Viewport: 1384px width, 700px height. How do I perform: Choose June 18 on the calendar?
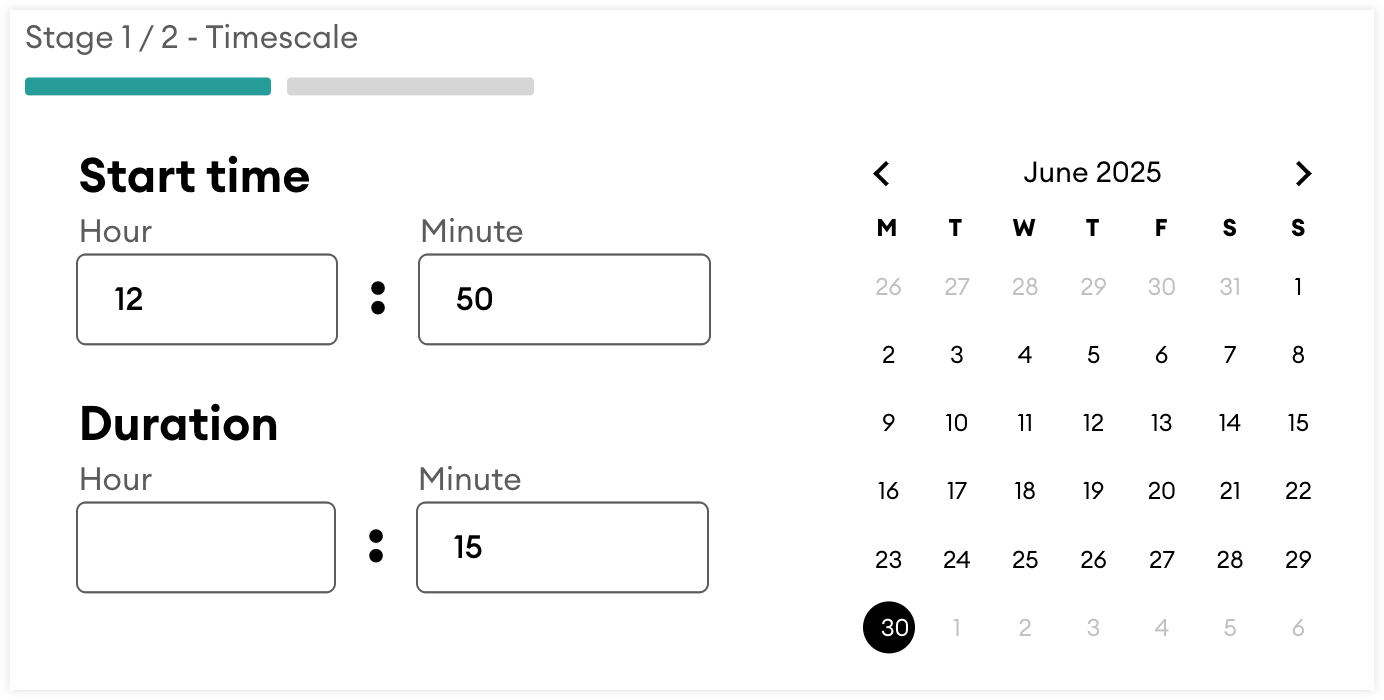1025,491
